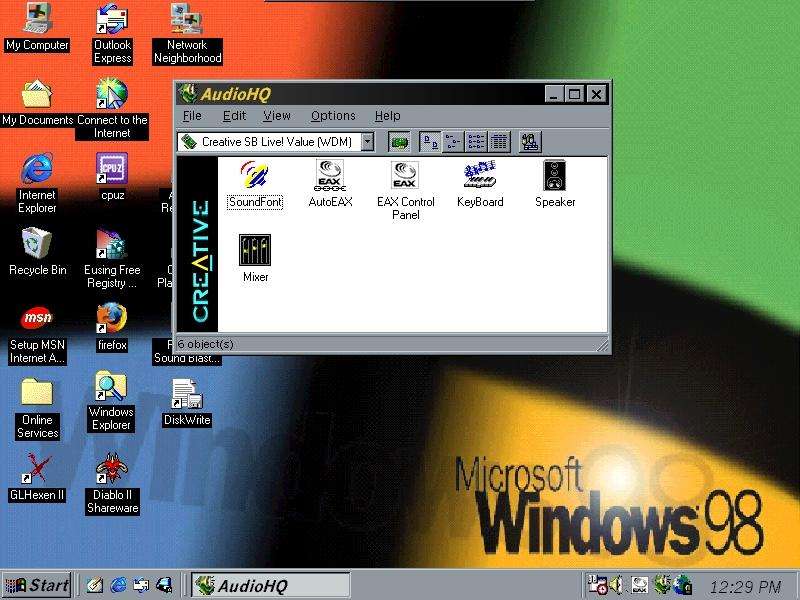Select Diablo II Shareware shortcut
This screenshot has width=800, height=600.
click(112, 484)
